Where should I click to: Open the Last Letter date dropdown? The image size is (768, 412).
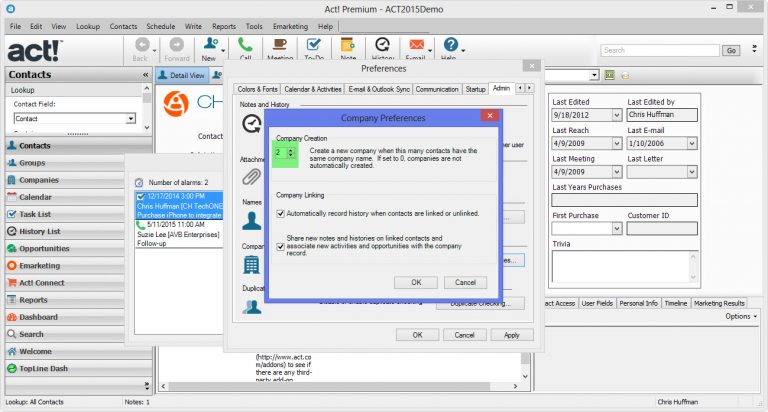(692, 172)
